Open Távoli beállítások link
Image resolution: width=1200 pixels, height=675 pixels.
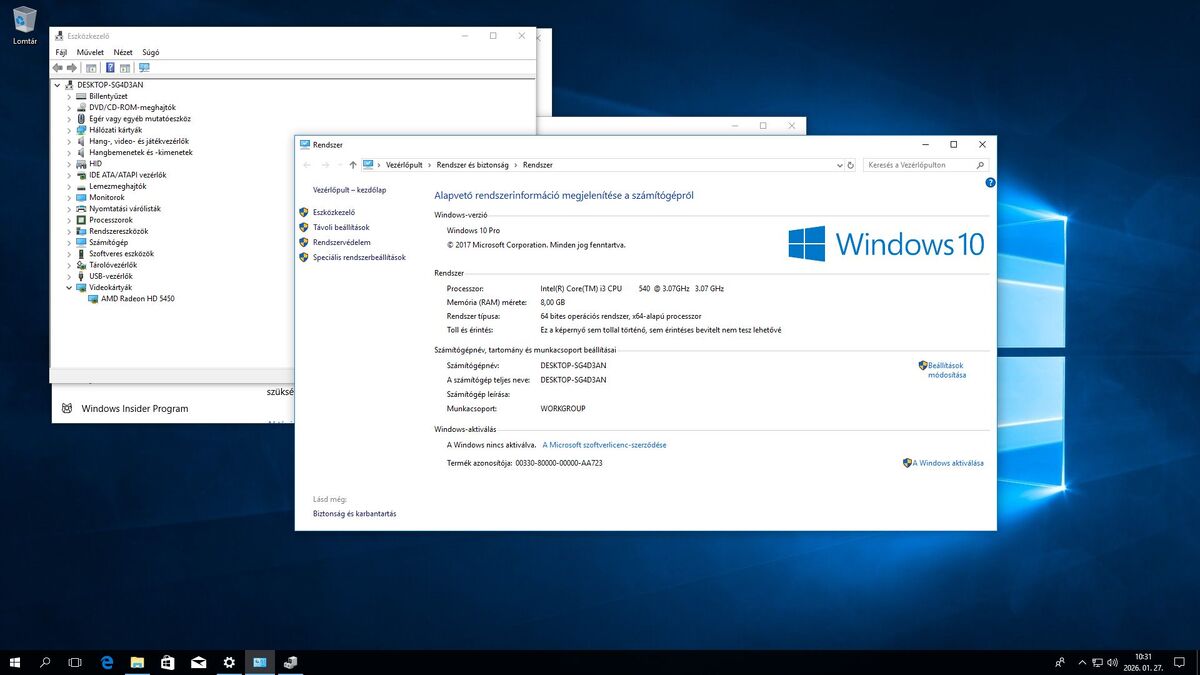[x=341, y=227]
